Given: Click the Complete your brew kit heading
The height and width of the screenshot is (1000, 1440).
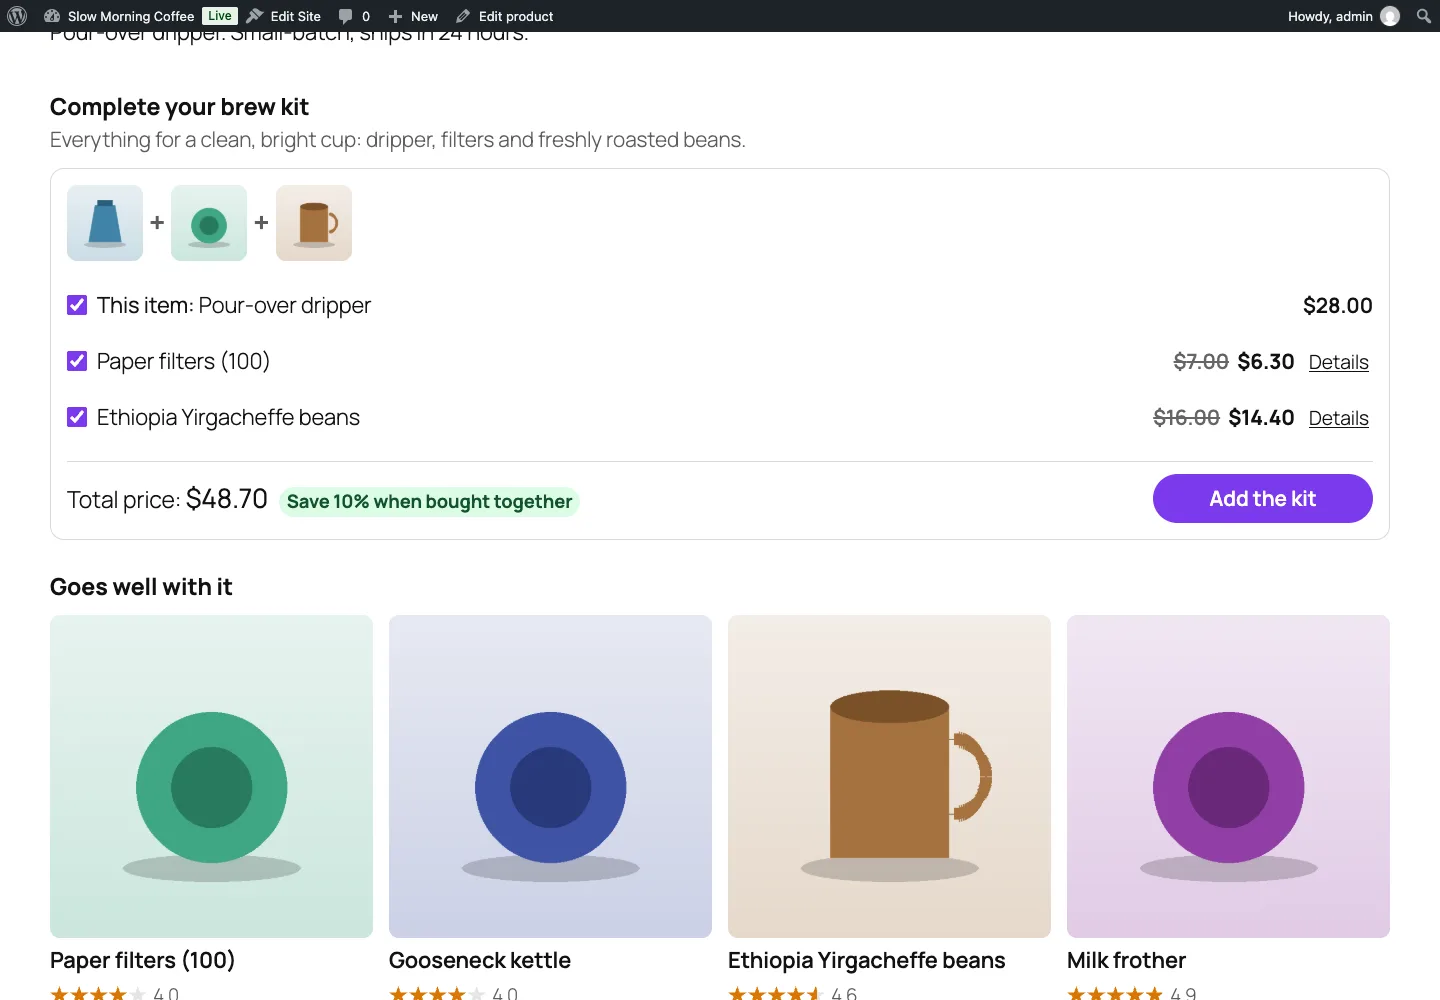Looking at the screenshot, I should point(179,107).
